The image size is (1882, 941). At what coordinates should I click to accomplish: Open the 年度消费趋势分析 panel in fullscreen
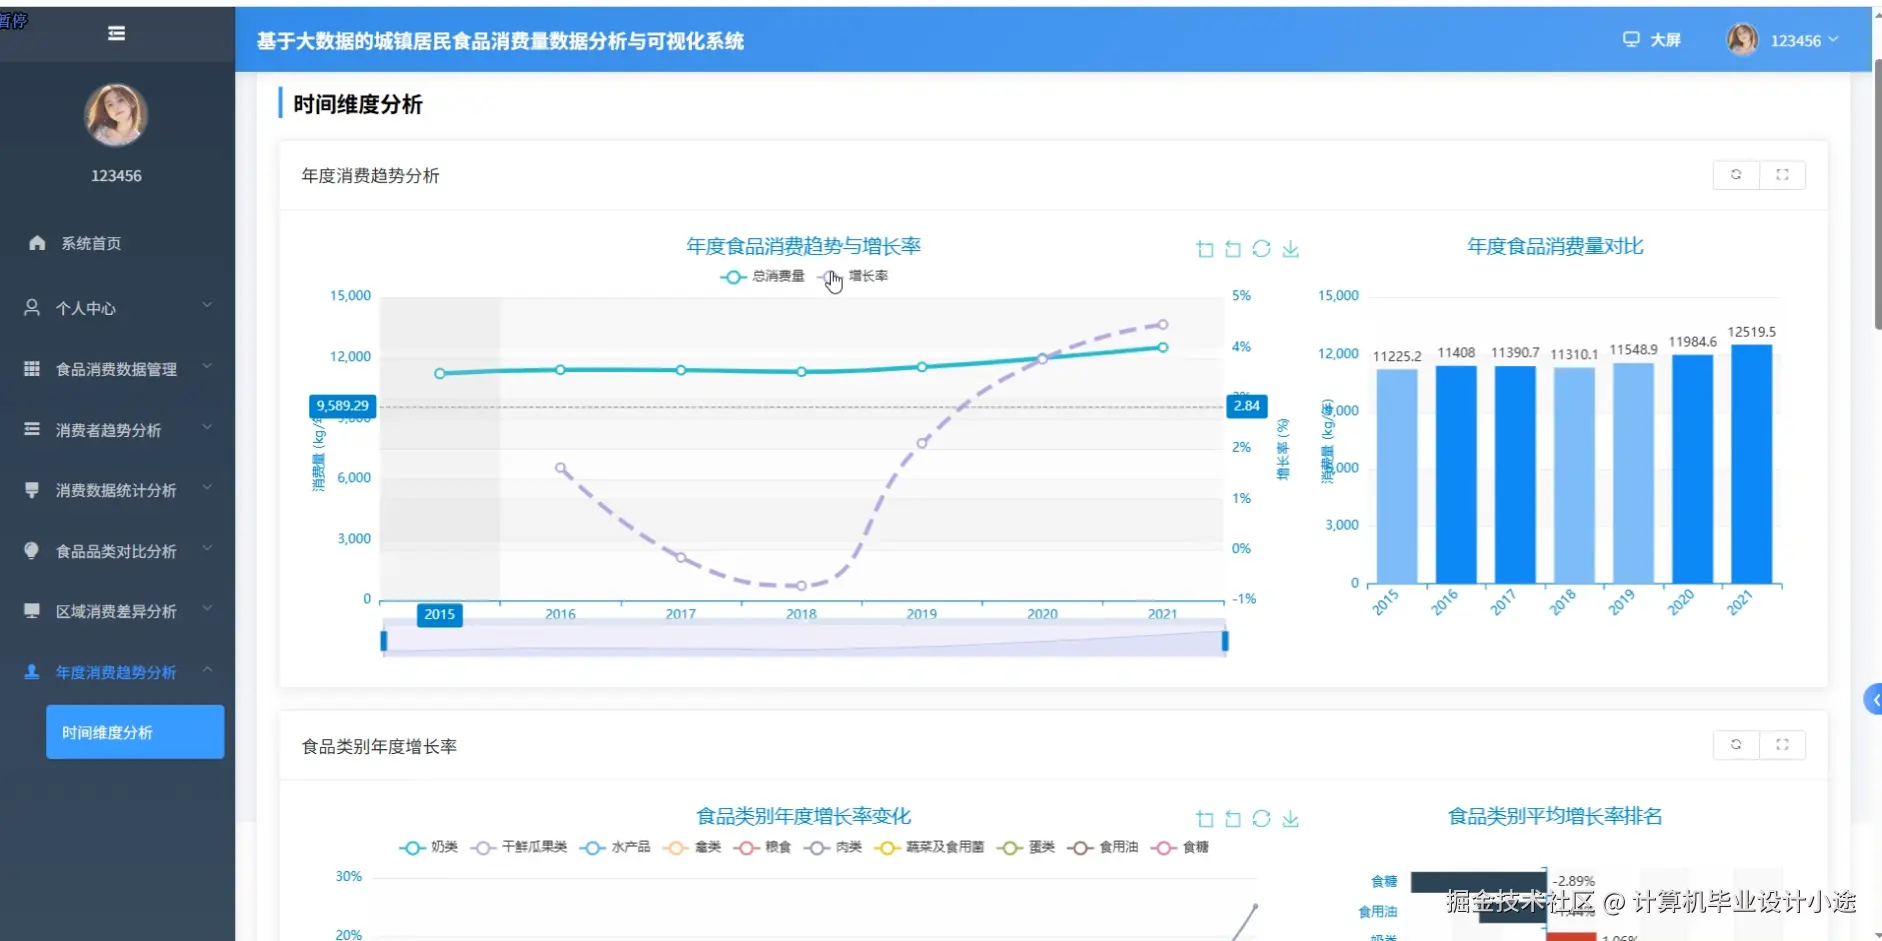1784,174
